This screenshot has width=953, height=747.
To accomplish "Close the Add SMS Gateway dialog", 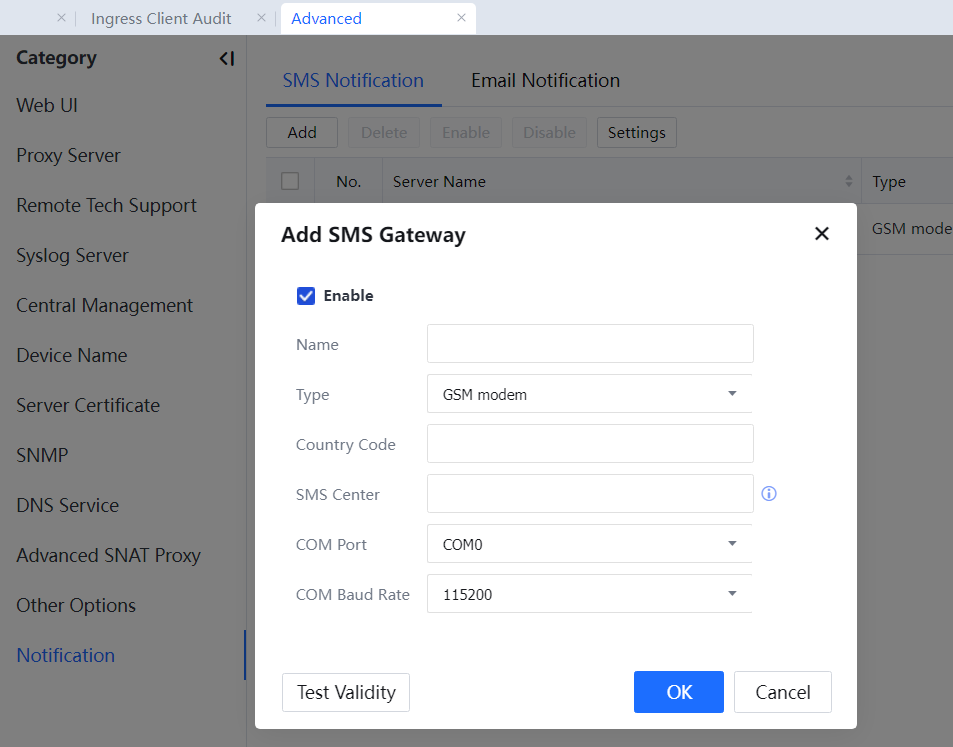I will pos(821,234).
